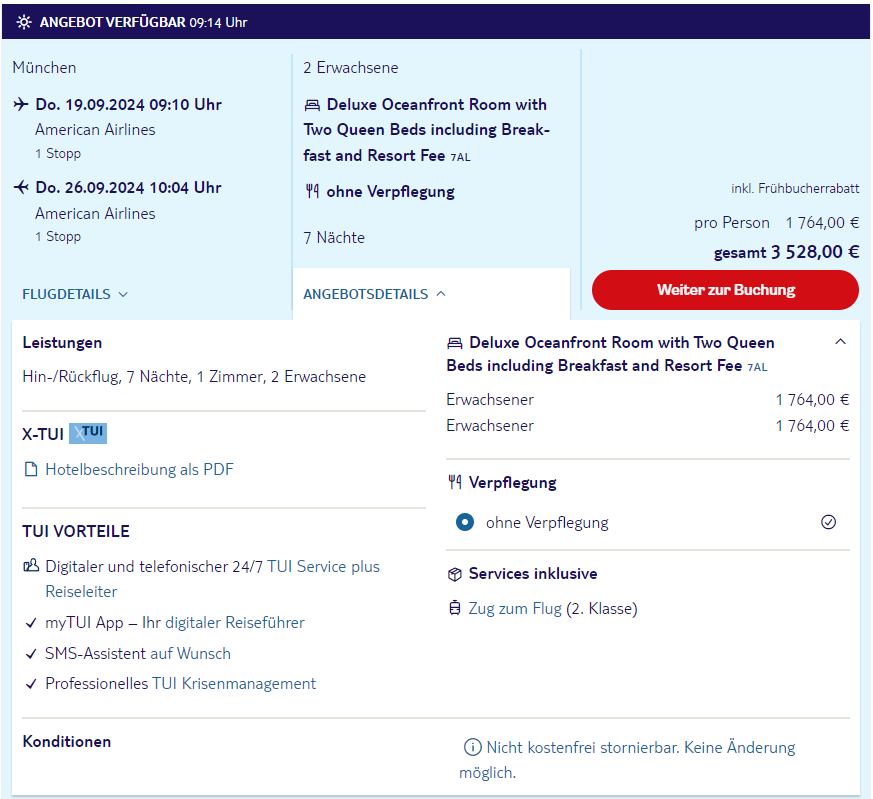Click the package icon beside Services inklusive
The width and height of the screenshot is (873, 799).
click(x=455, y=574)
